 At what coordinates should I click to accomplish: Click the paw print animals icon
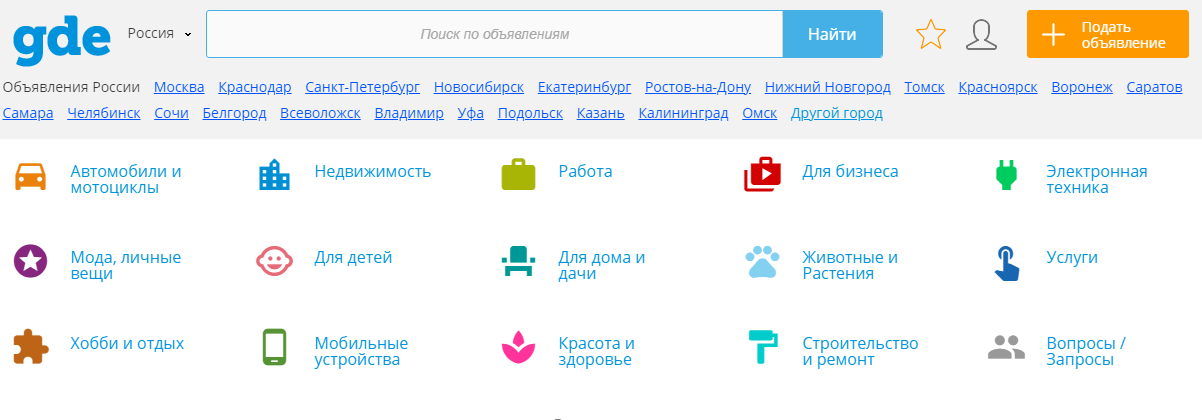click(x=762, y=262)
